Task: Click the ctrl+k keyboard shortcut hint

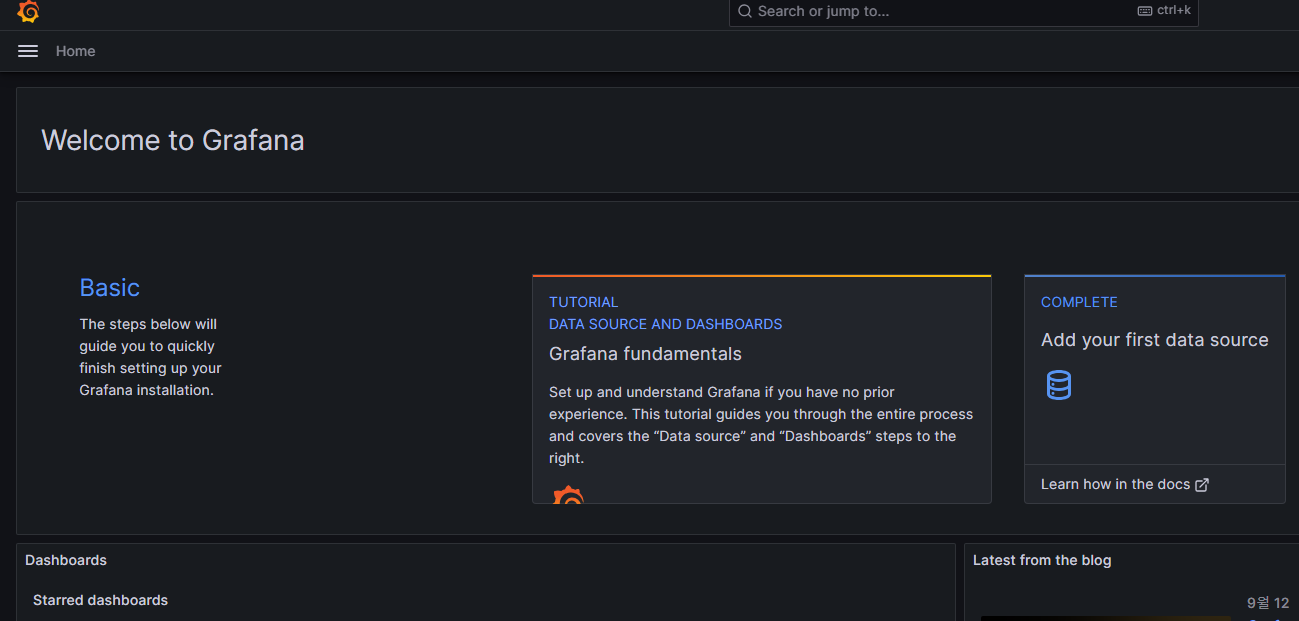Action: 1164,11
